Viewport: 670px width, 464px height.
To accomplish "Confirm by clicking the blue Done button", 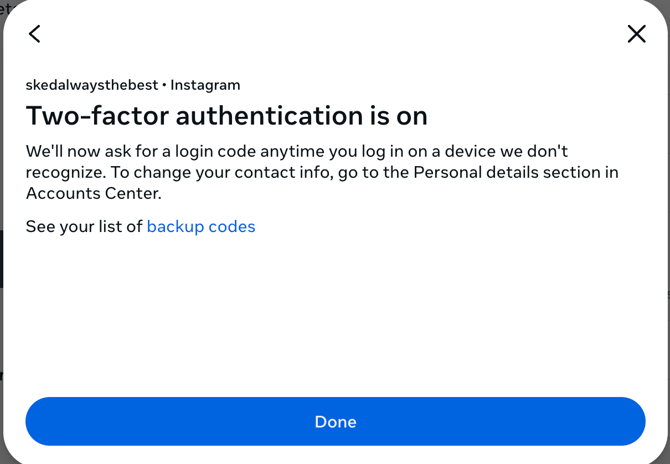I will coord(335,421).
